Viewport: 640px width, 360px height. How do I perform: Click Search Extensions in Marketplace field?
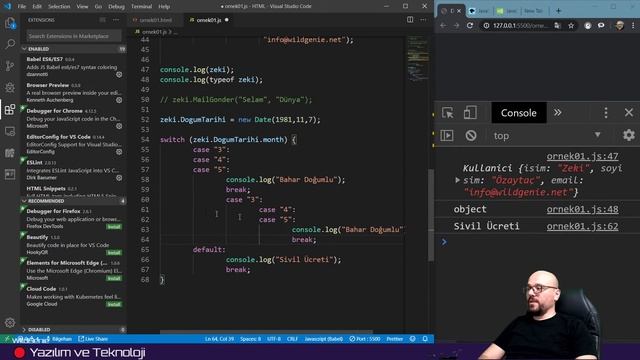74,36
